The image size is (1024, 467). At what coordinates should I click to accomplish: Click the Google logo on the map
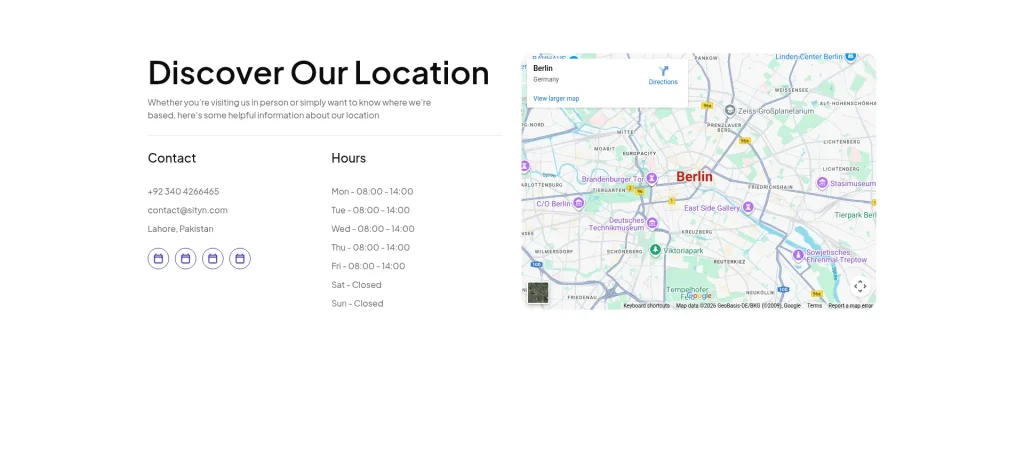coord(699,296)
